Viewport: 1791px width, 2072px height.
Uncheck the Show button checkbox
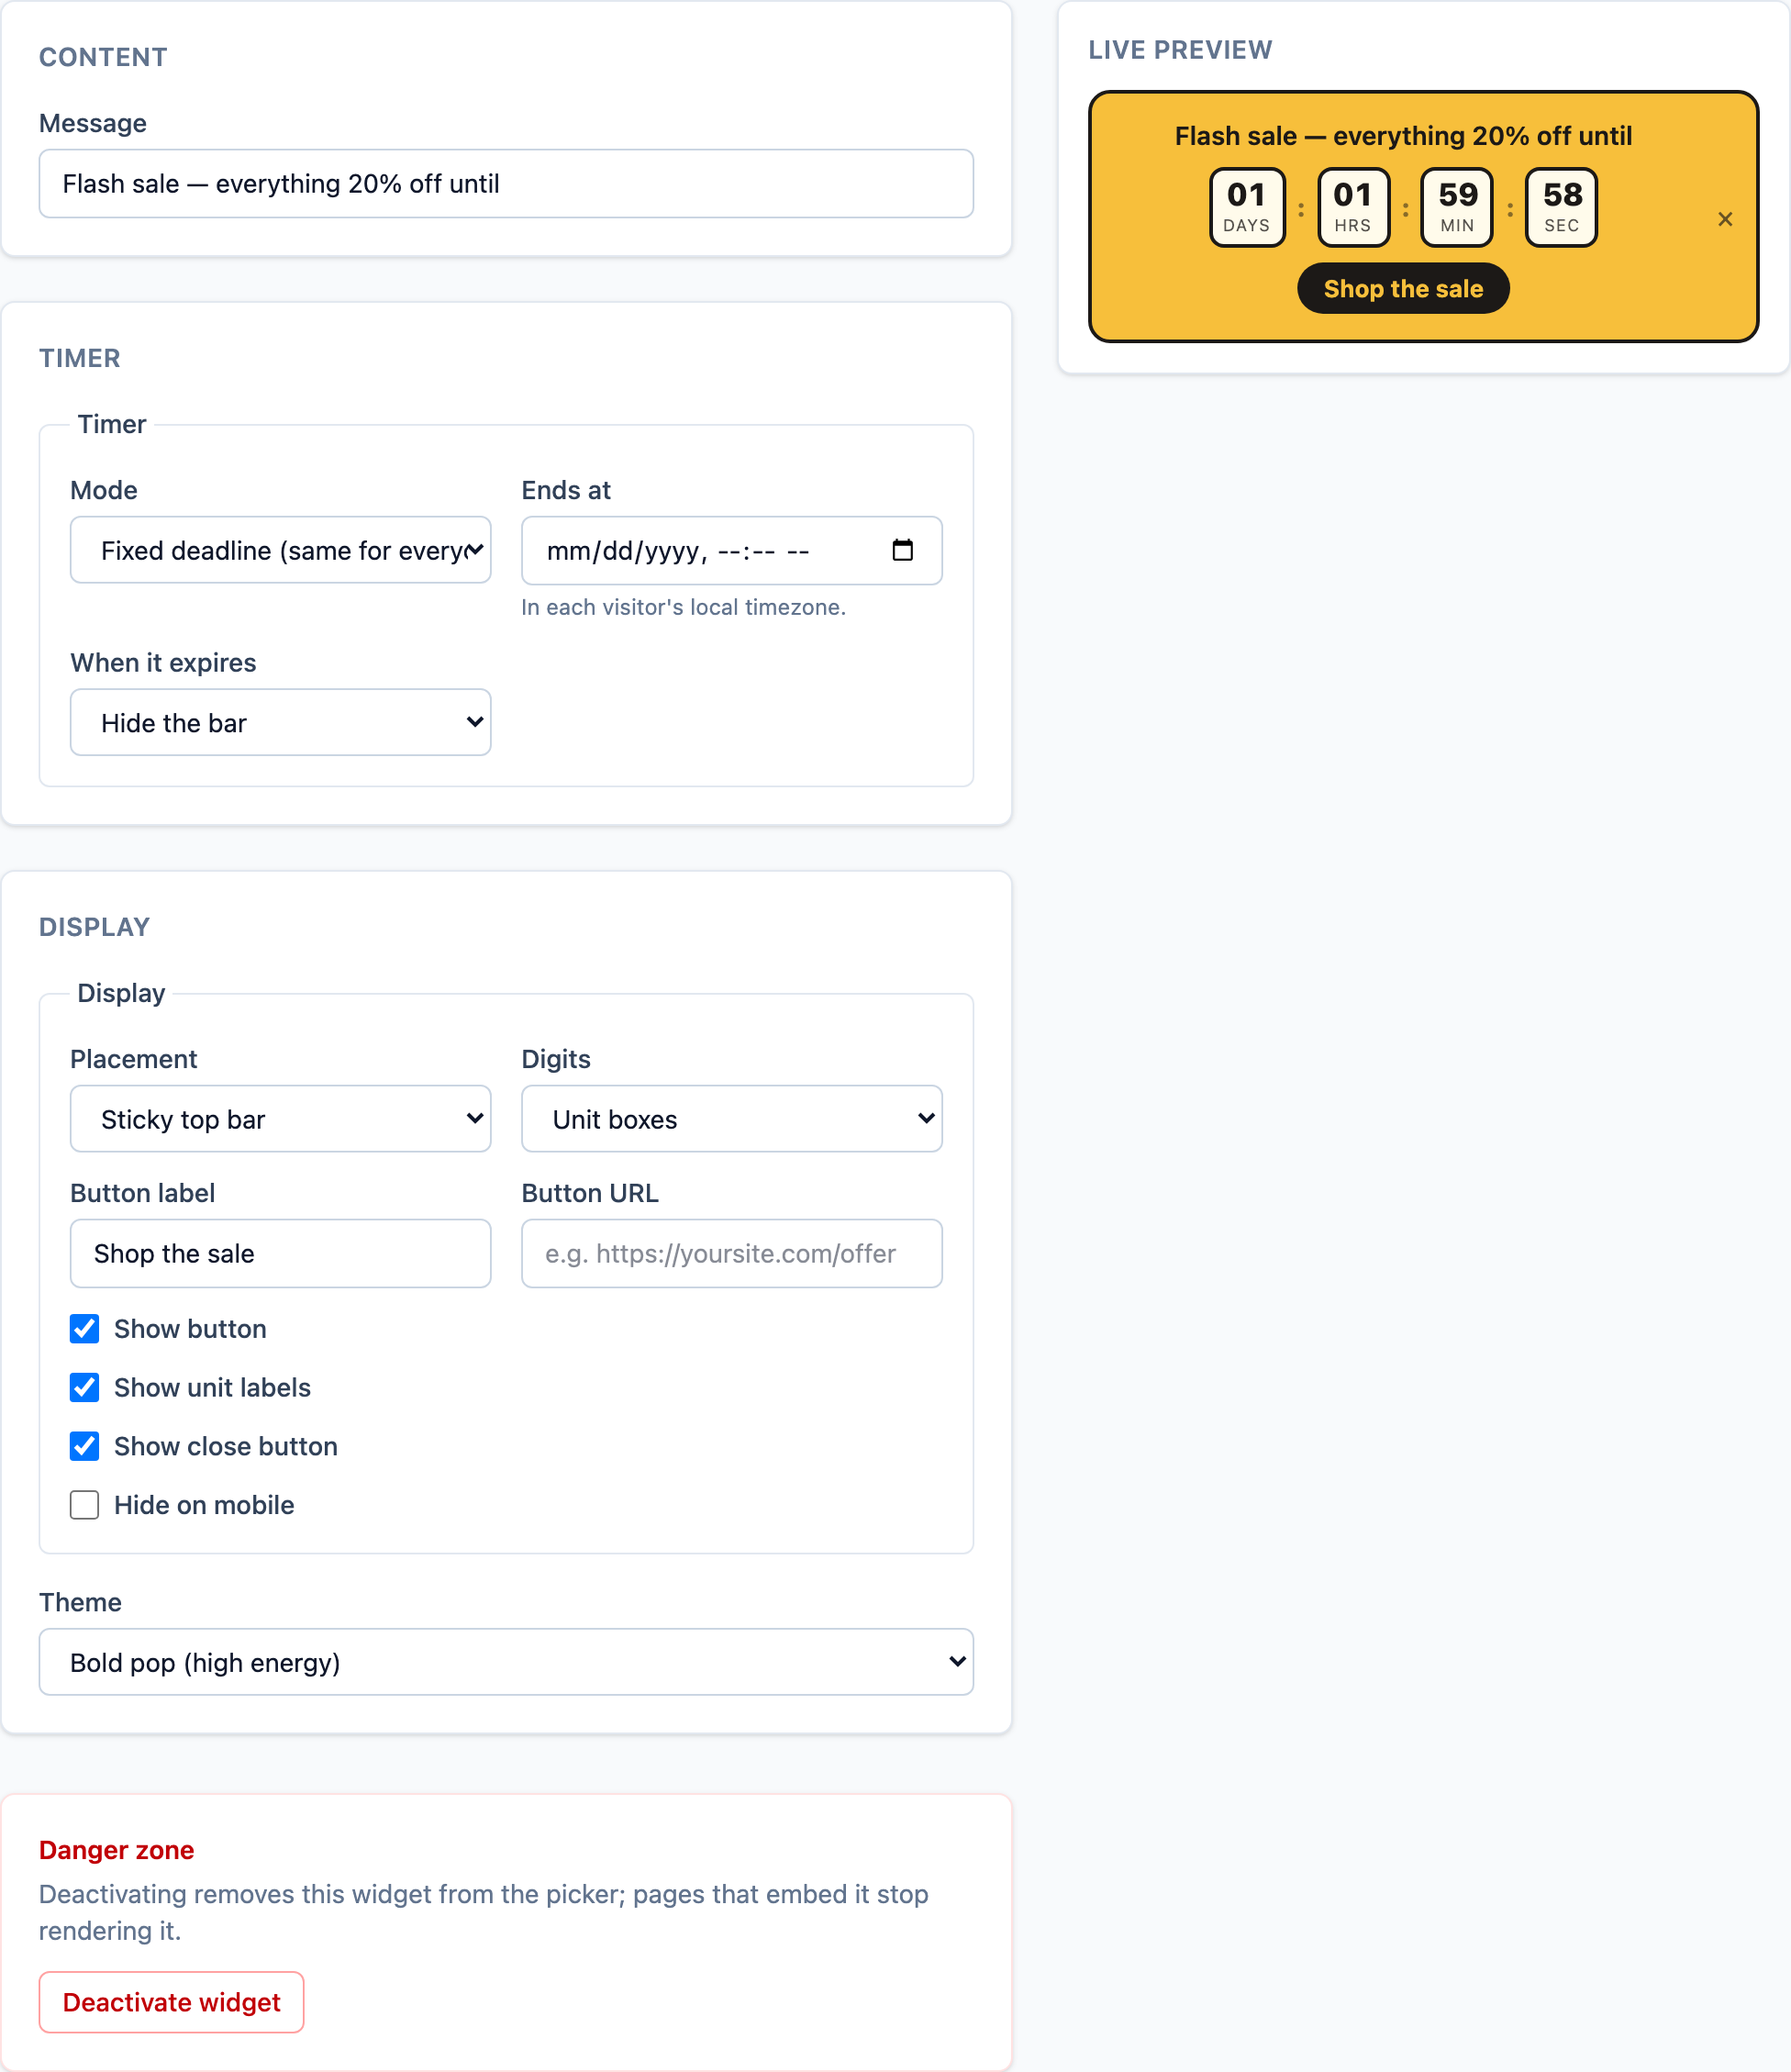pos(85,1329)
